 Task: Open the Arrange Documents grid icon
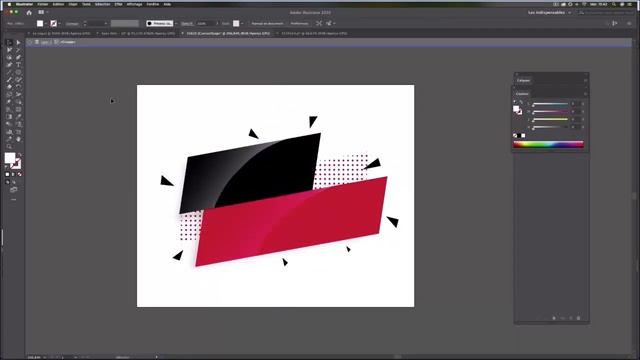(41, 12)
